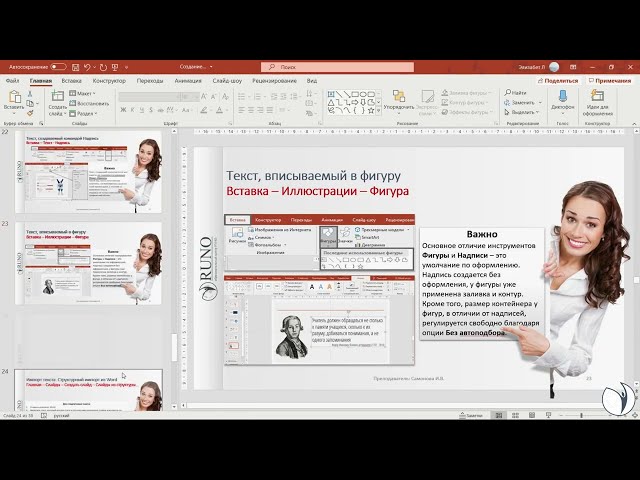Open the Customize Quick Access Toolbar arrow
The height and width of the screenshot is (480, 640).
point(127,67)
